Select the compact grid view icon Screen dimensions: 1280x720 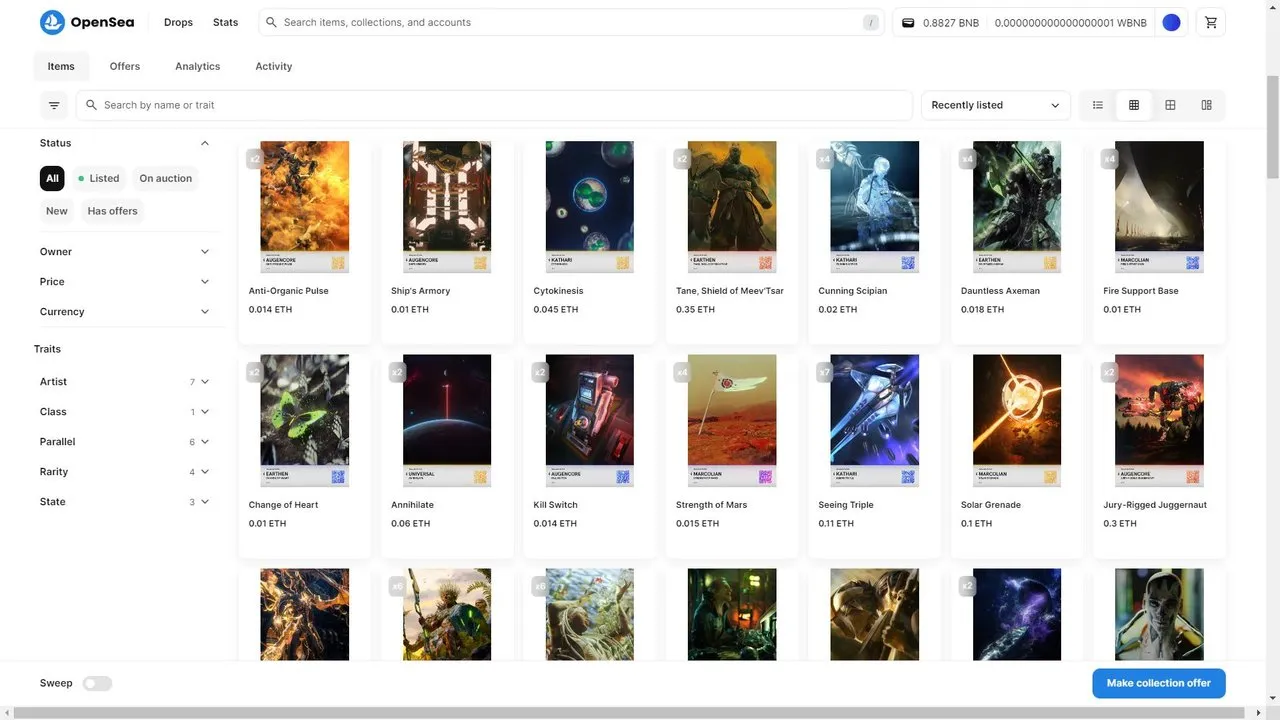[x=1134, y=105]
